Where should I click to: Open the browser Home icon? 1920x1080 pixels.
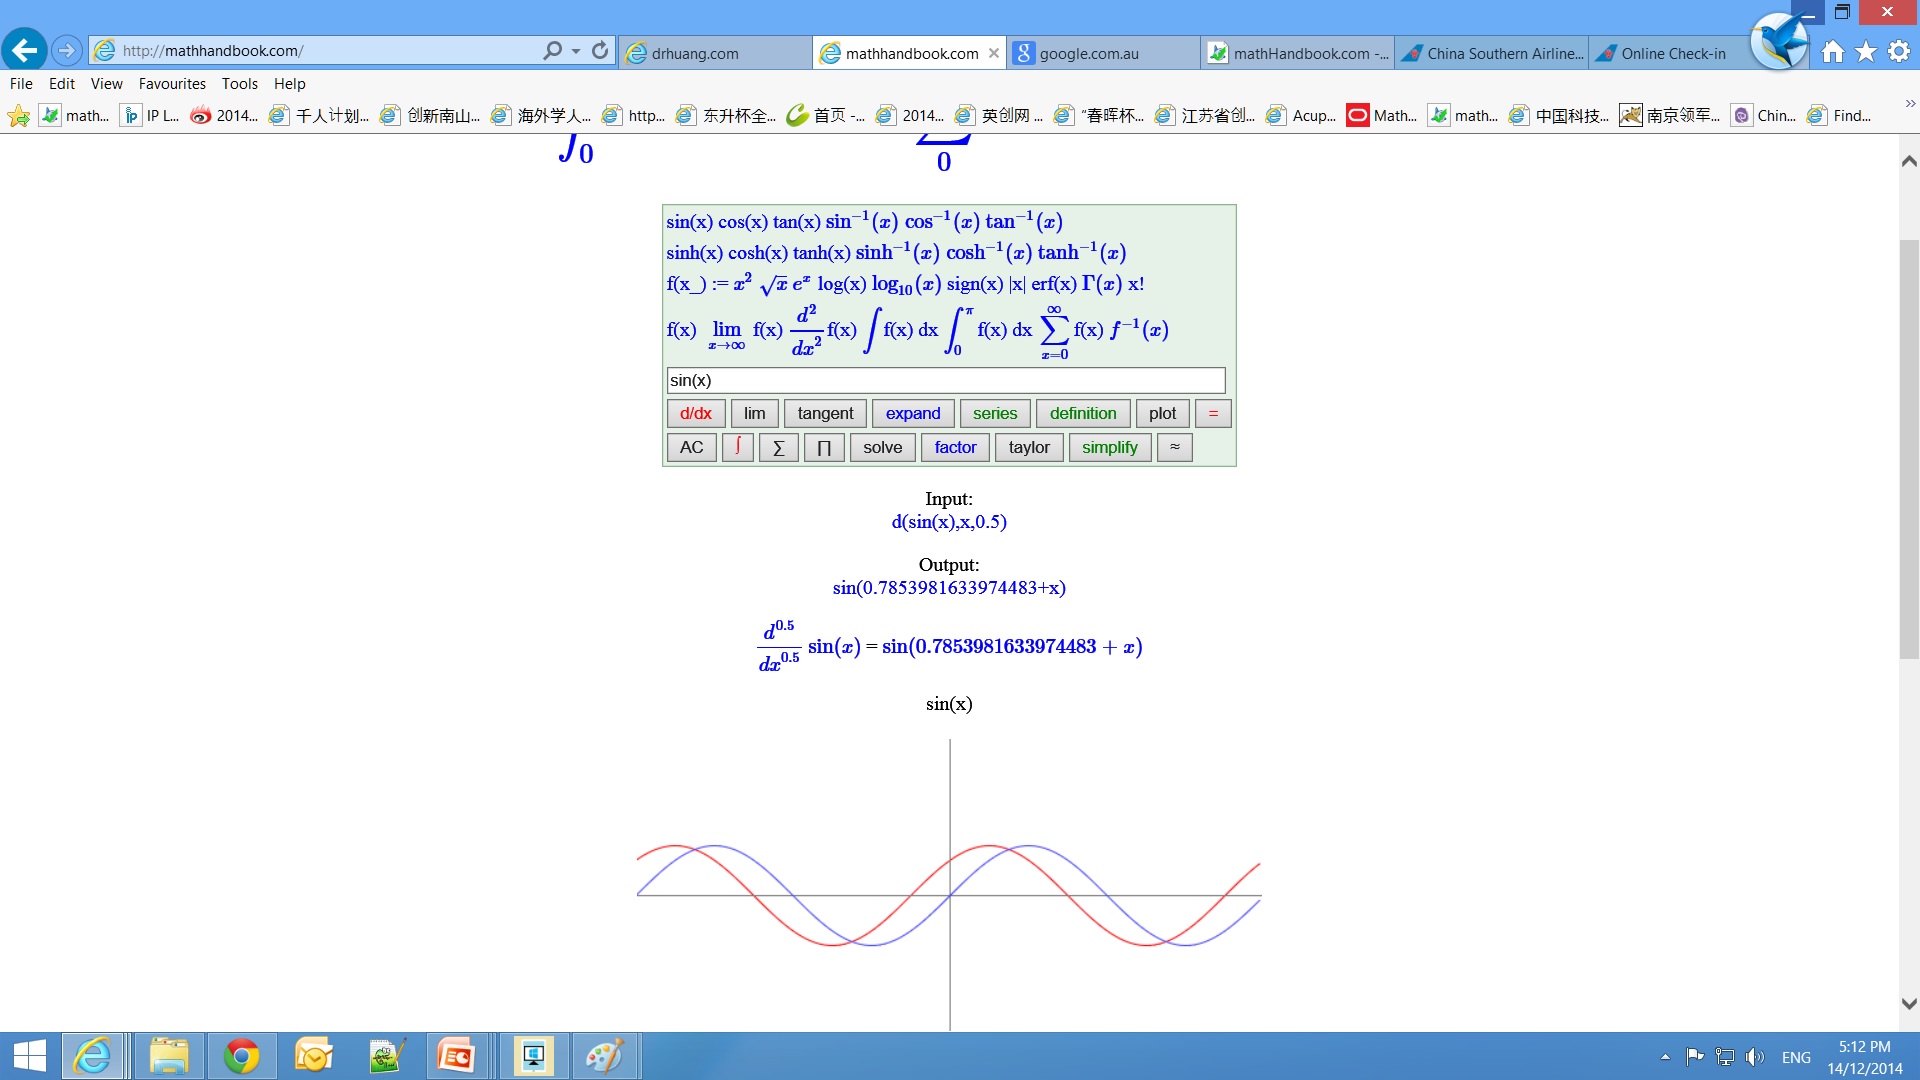tap(1832, 52)
